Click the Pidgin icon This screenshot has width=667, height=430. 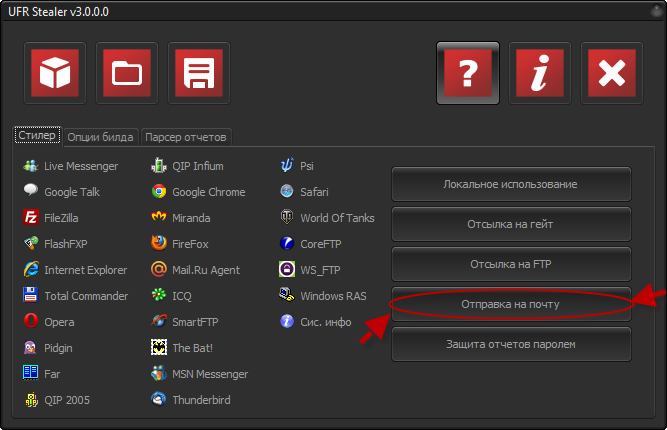tap(31, 347)
